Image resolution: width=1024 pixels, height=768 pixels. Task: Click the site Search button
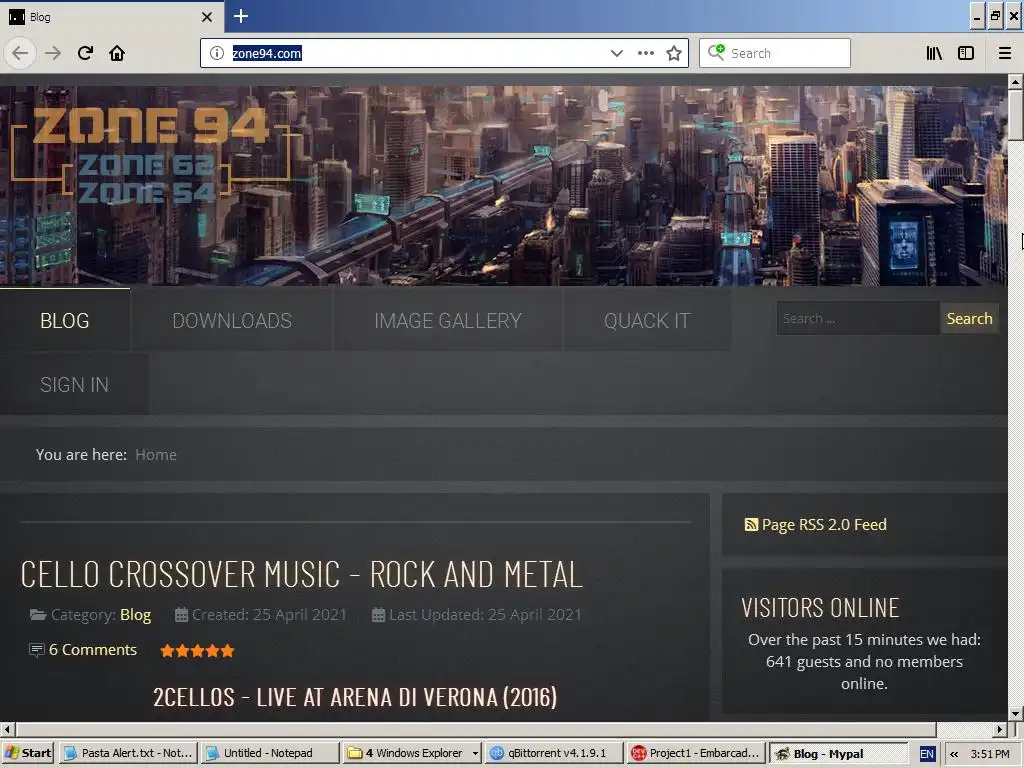(969, 319)
